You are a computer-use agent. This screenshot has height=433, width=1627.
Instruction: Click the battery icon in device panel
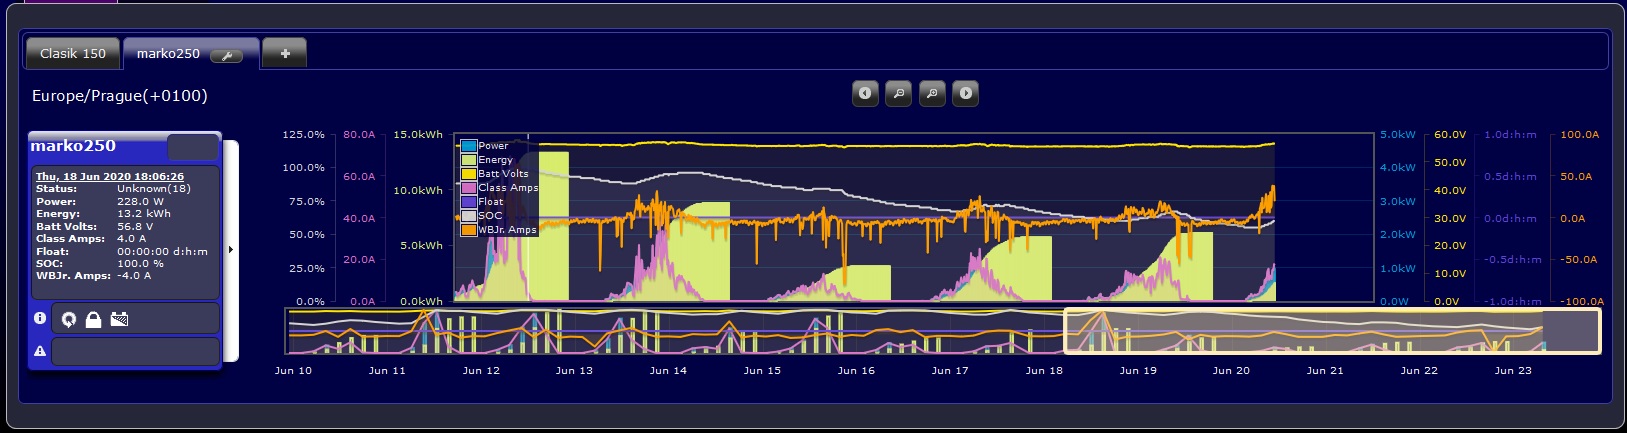pos(119,320)
